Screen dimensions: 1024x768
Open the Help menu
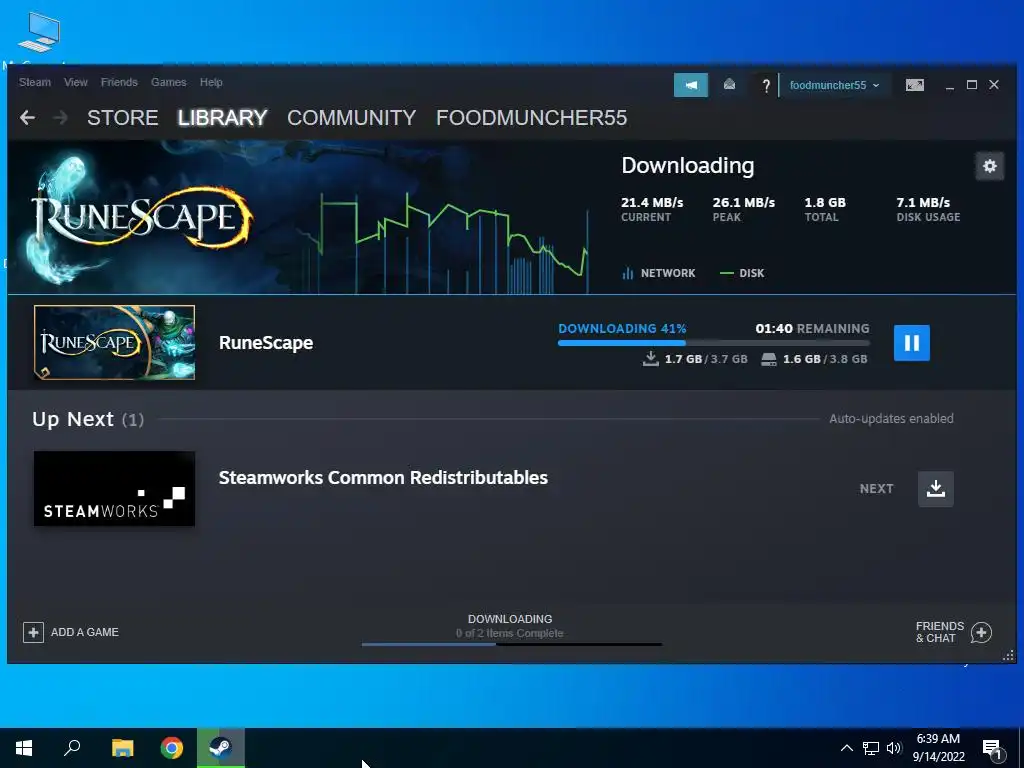point(211,82)
